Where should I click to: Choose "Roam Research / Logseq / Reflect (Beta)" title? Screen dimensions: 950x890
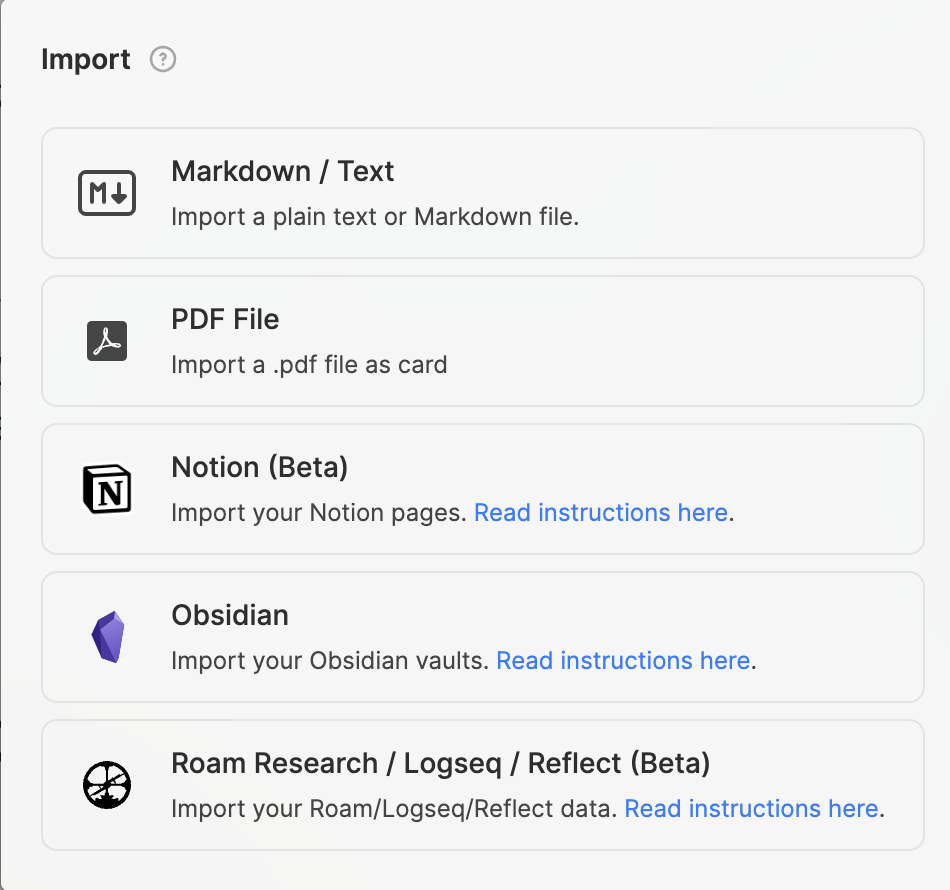click(x=441, y=764)
